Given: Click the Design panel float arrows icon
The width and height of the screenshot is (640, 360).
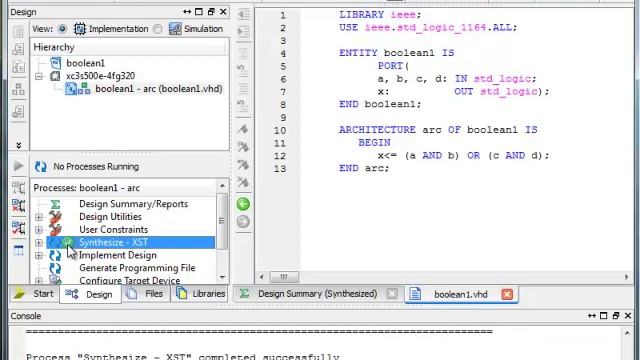Looking at the screenshot, I should click(187, 12).
